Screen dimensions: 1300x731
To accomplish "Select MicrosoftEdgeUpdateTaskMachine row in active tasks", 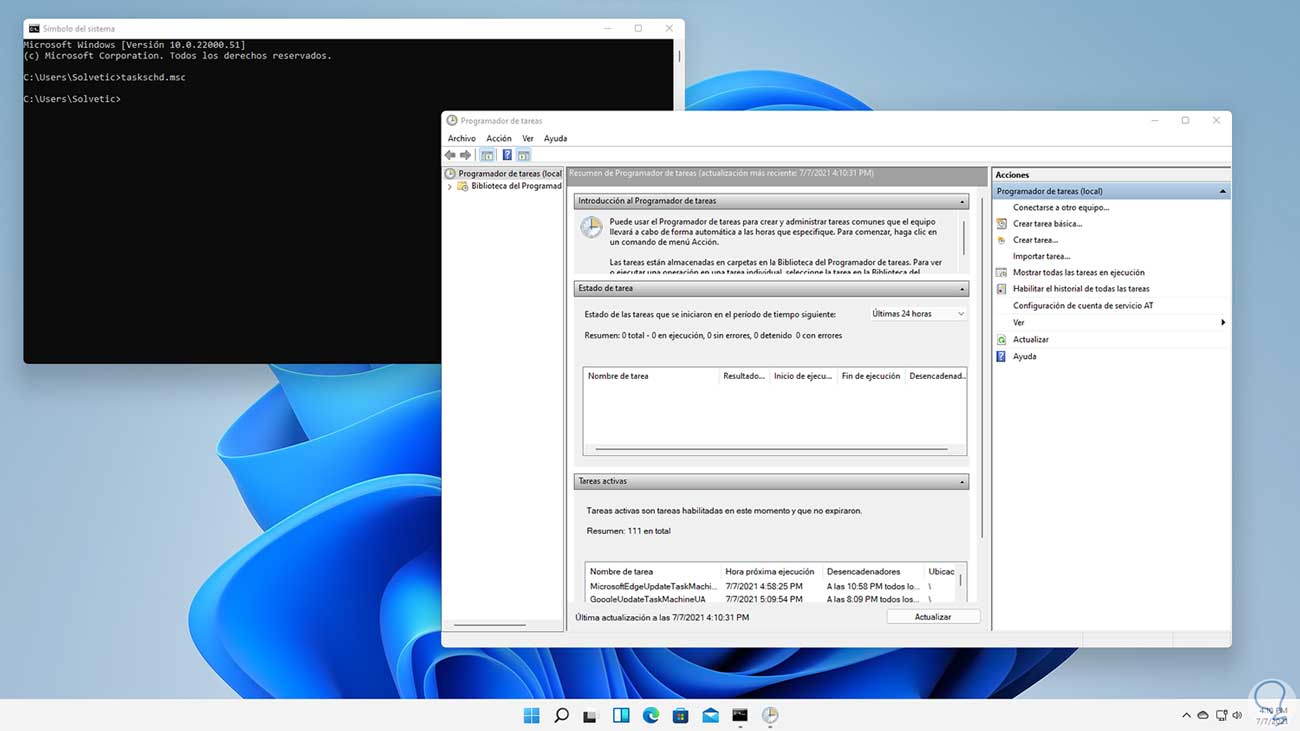I will 652,587.
